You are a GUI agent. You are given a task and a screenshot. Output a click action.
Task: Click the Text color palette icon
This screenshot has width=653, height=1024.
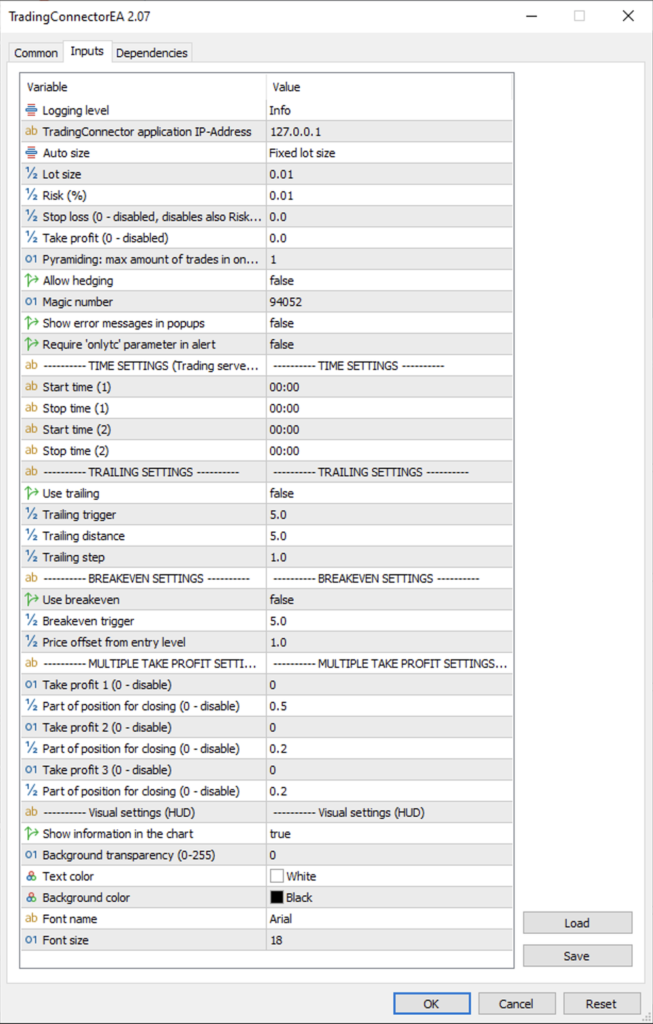(x=31, y=876)
